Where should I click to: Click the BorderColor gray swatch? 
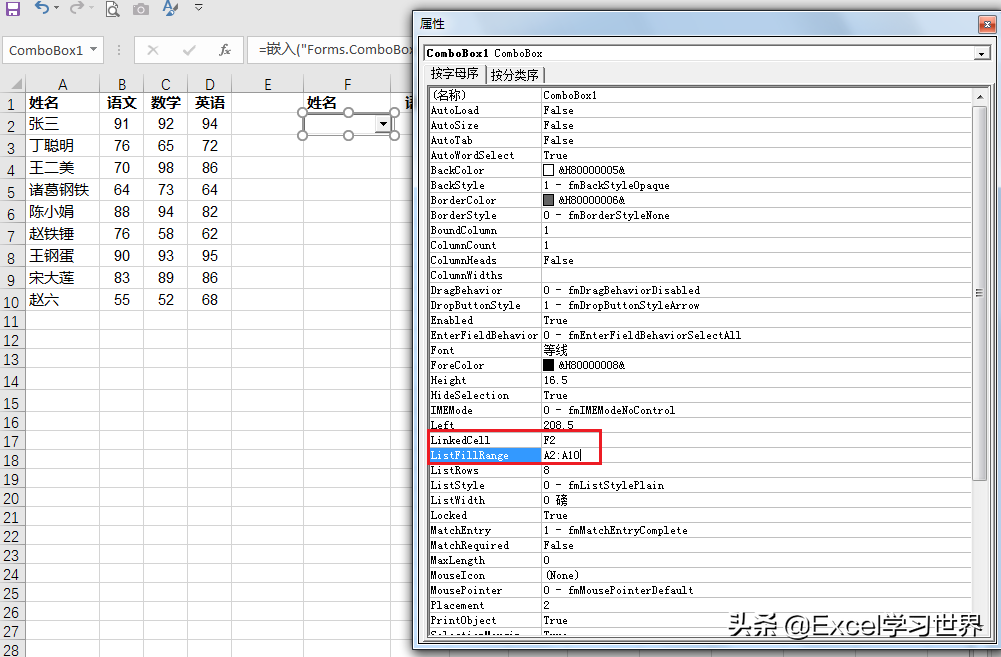(548, 200)
